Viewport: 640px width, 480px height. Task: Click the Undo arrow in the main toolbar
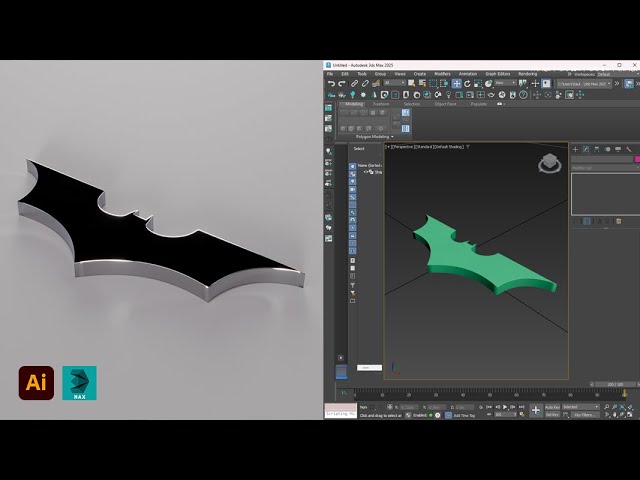(331, 84)
